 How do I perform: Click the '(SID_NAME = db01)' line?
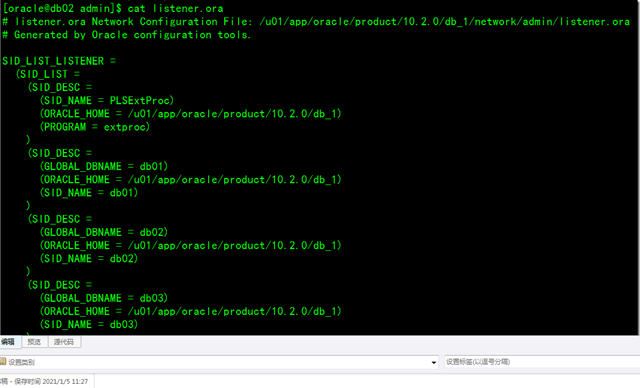click(x=89, y=193)
